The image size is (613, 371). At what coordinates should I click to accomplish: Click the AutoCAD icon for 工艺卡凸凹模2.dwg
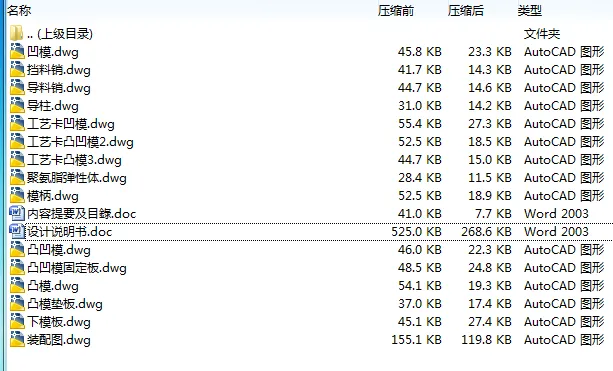pos(17,142)
